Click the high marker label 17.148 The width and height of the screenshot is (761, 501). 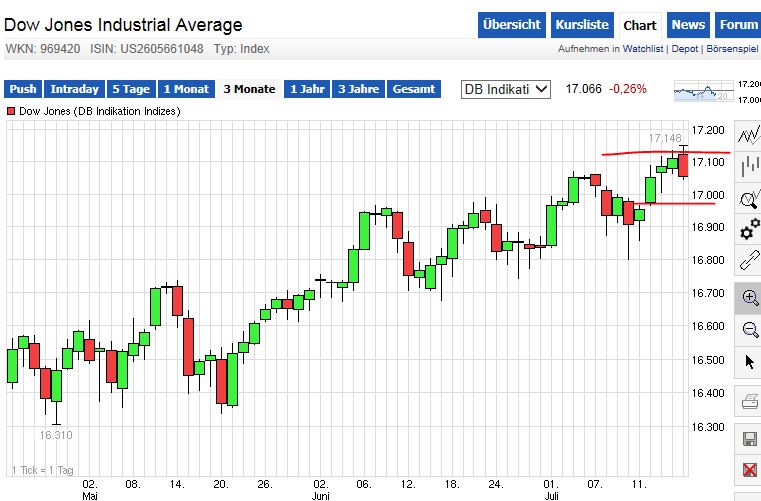[x=665, y=138]
